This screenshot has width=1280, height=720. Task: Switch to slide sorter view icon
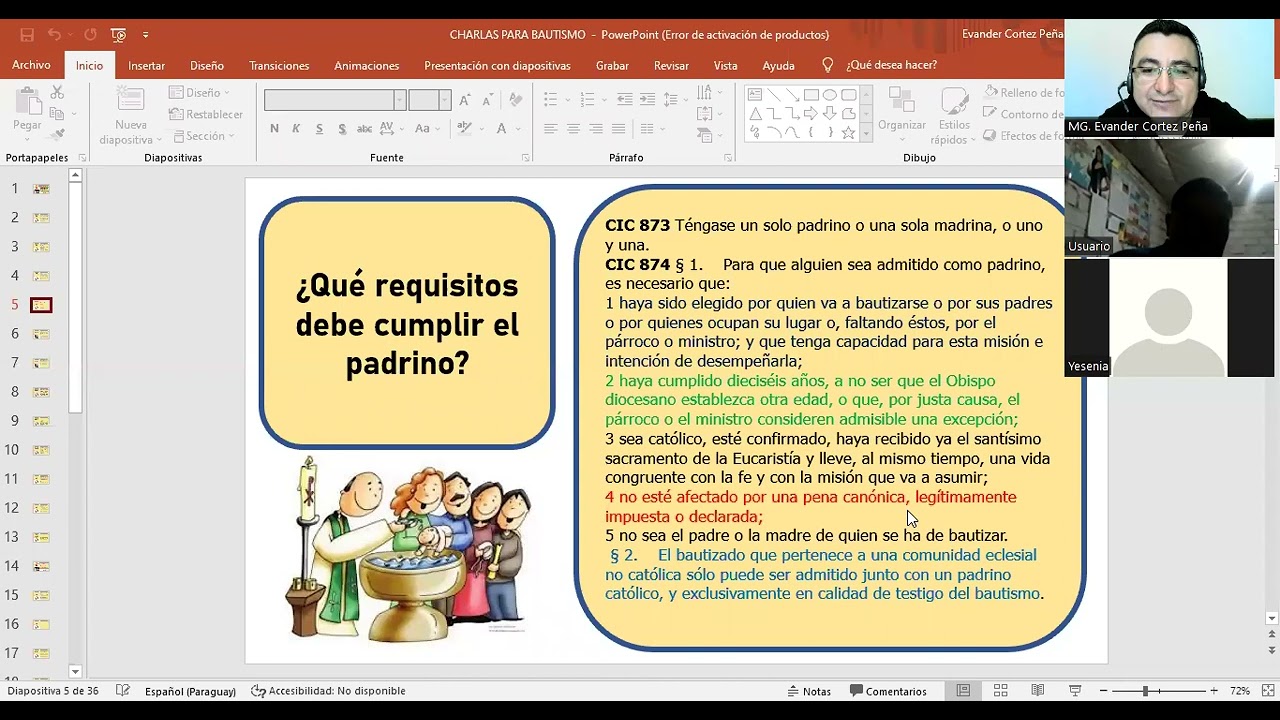pyautogui.click(x=1000, y=691)
